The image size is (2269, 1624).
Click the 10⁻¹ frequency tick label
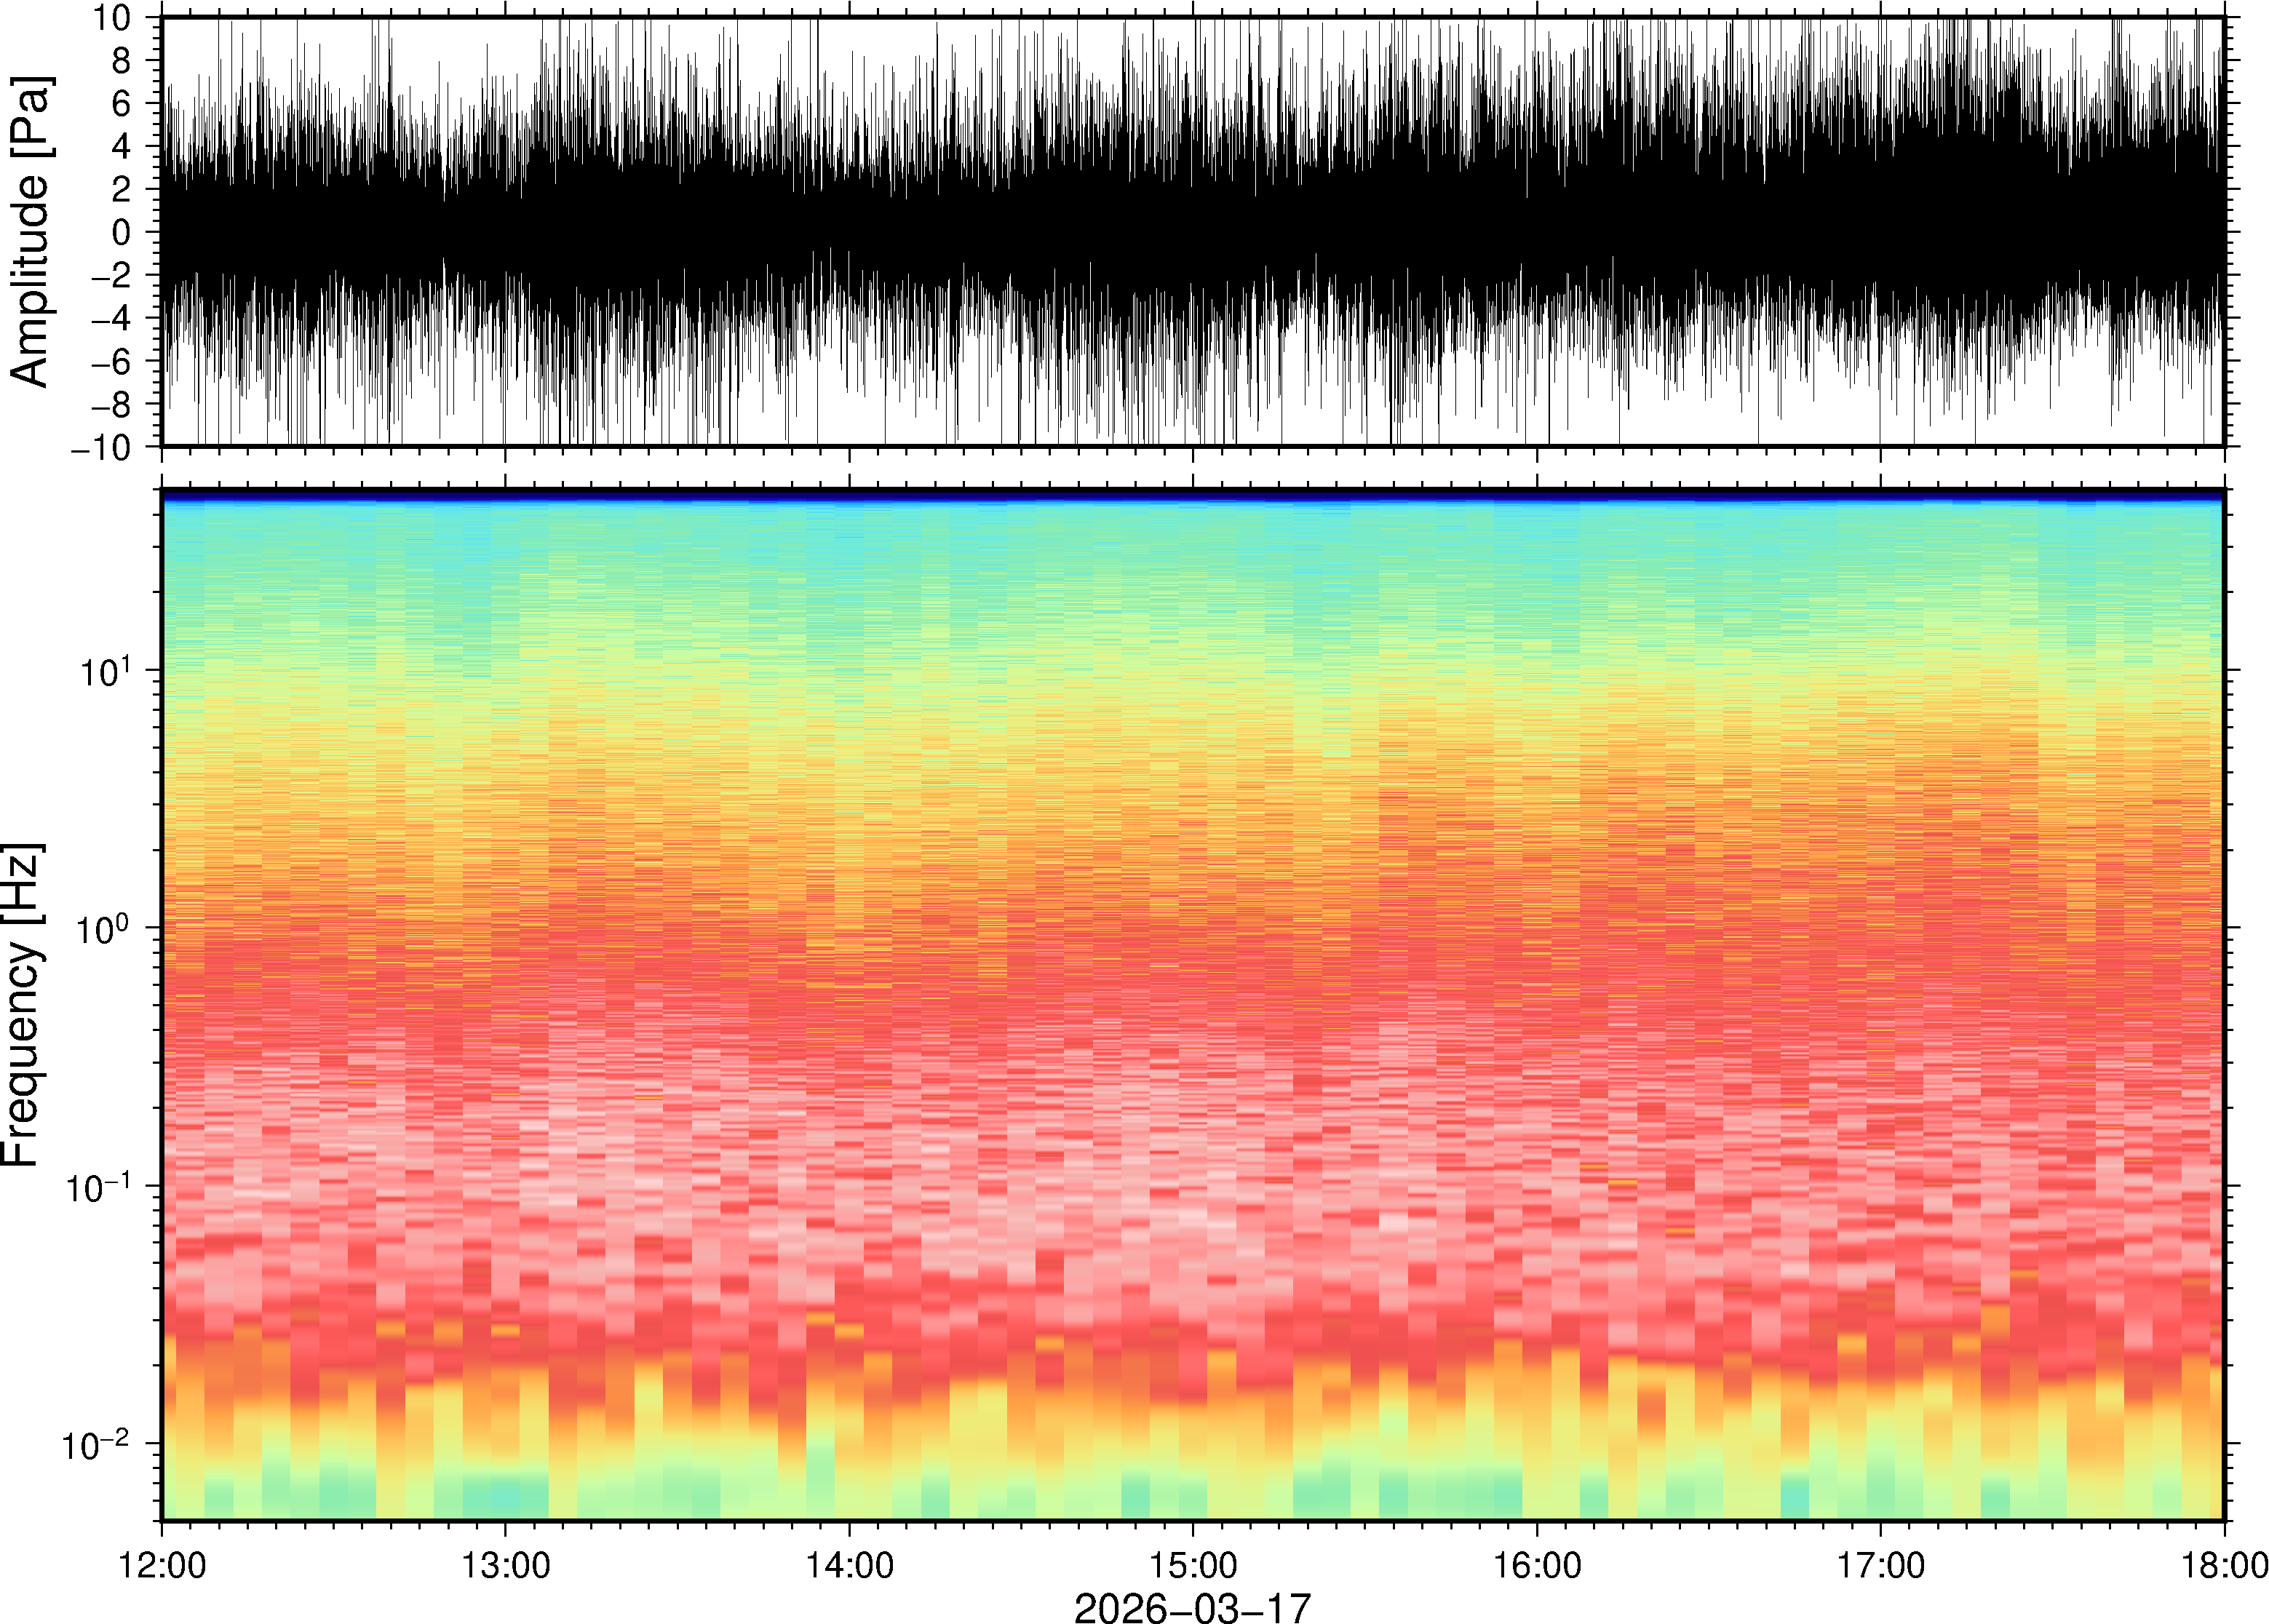(x=97, y=1185)
